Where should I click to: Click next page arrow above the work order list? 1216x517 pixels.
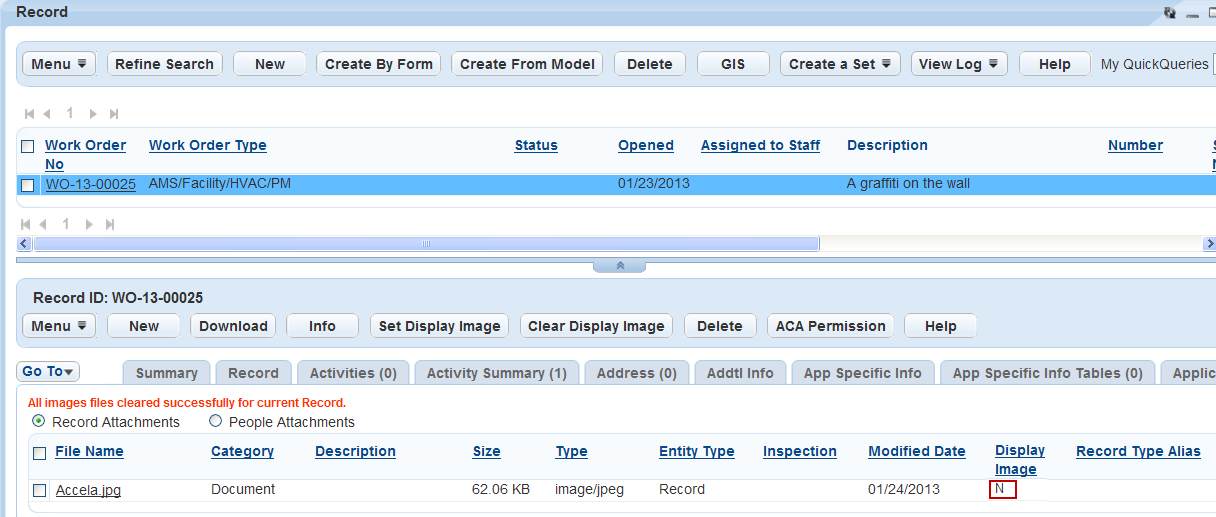[93, 114]
